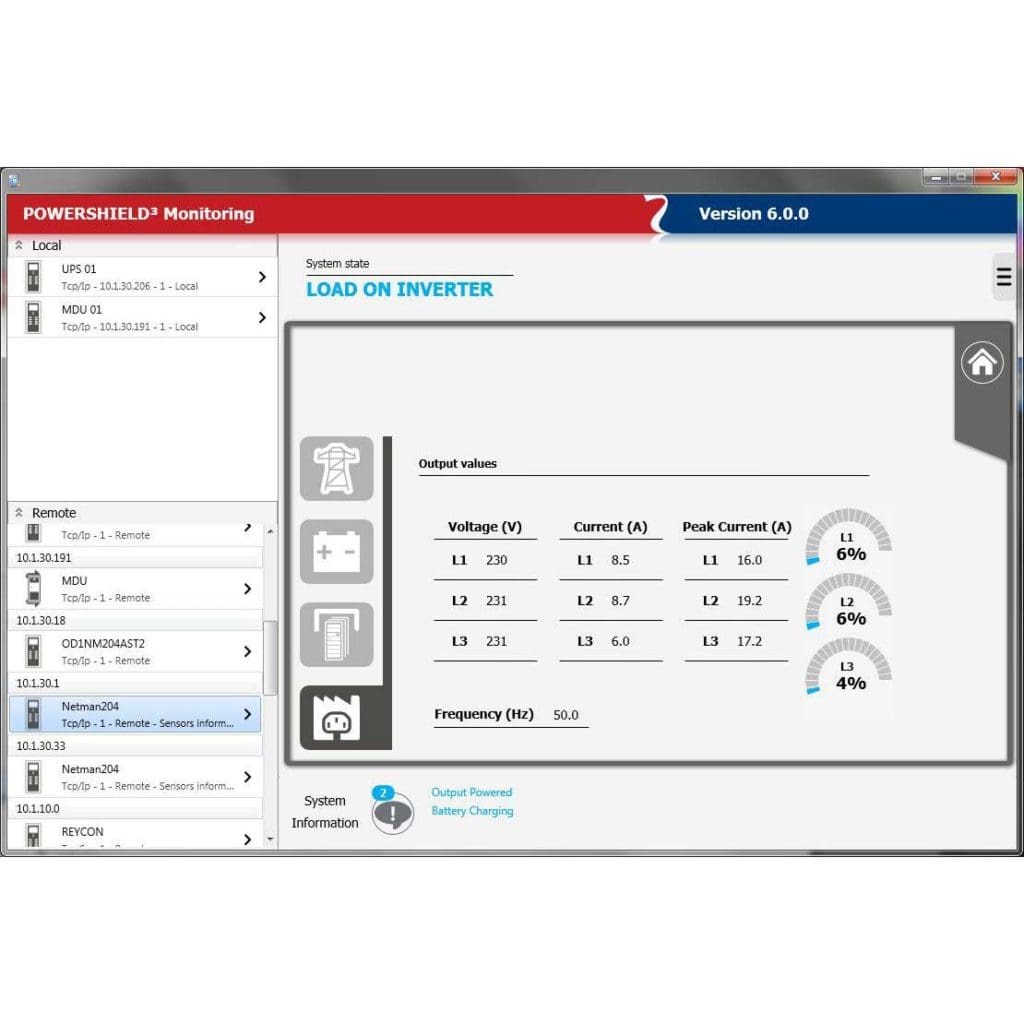Click the 10.1.30.18 group header
Screen dimensions: 1024x1024
click(135, 620)
